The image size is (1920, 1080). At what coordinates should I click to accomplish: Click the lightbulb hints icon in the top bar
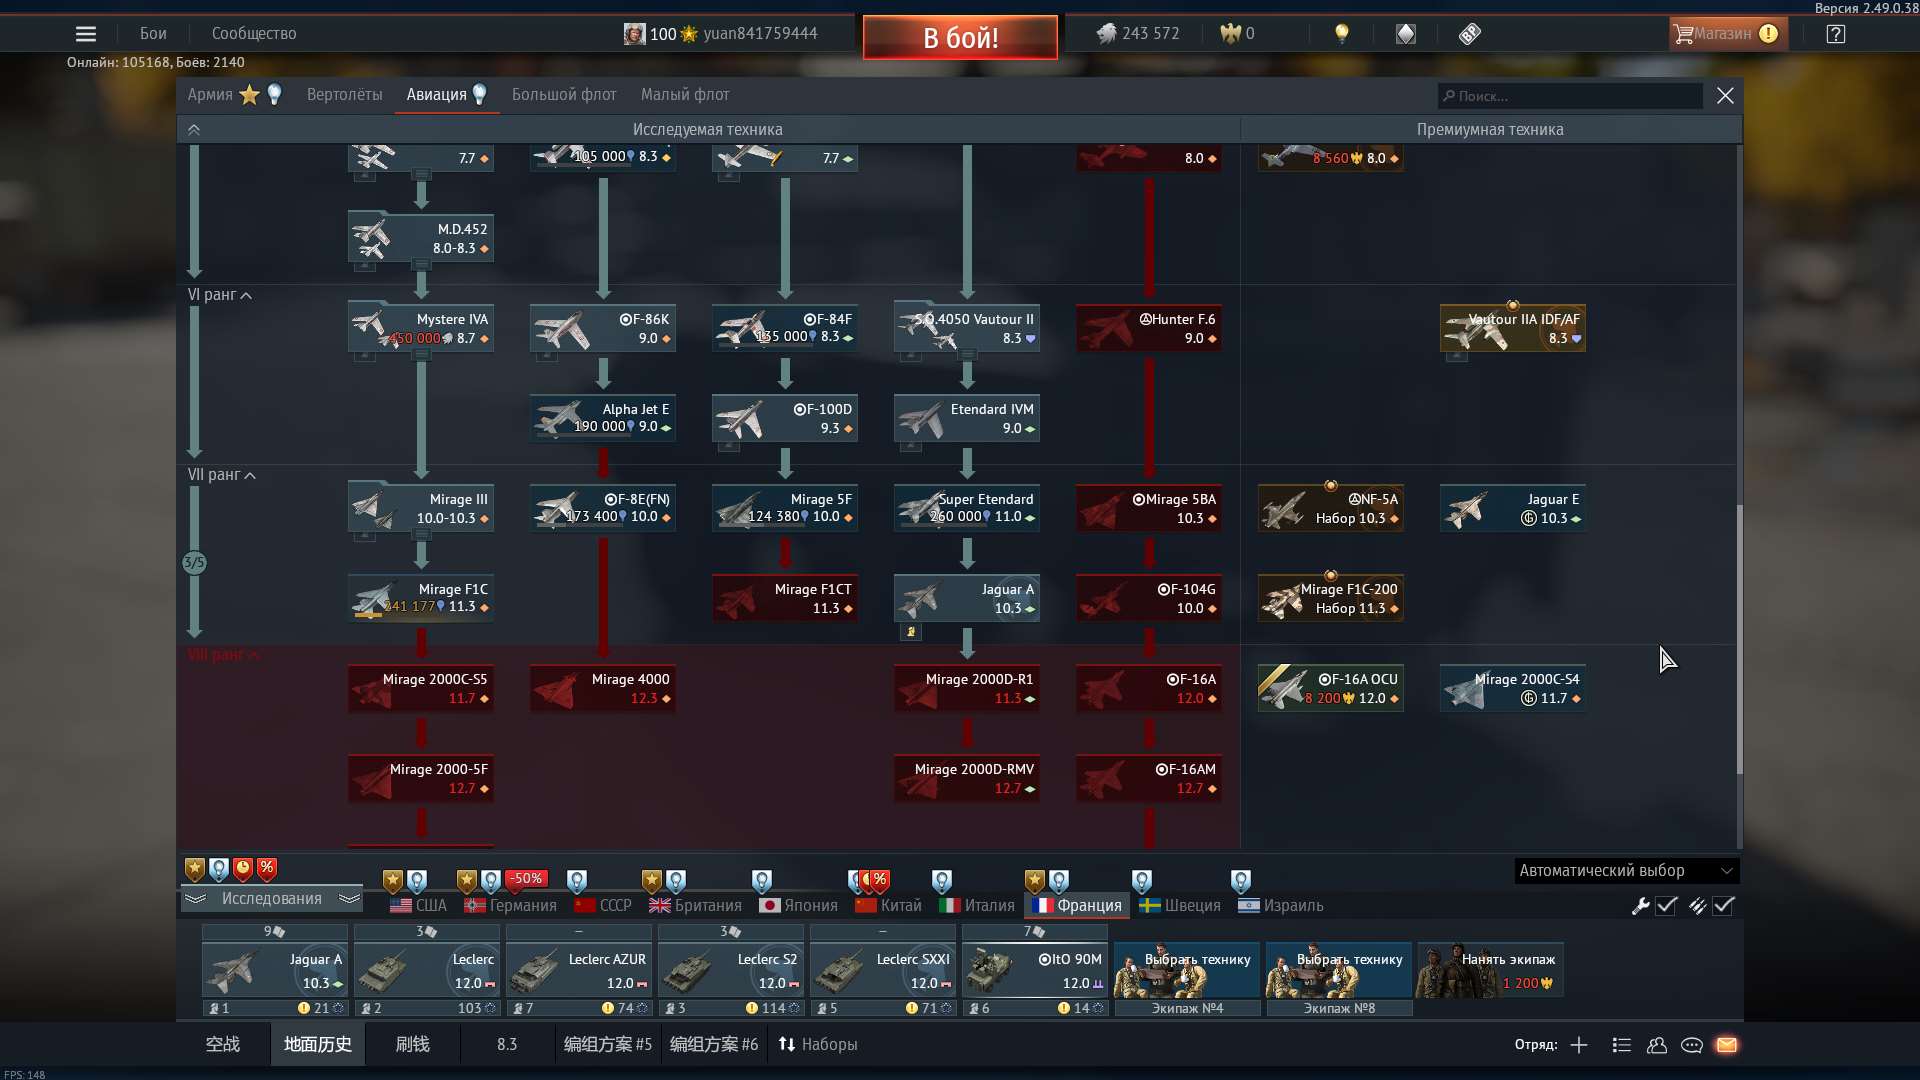pos(1342,34)
